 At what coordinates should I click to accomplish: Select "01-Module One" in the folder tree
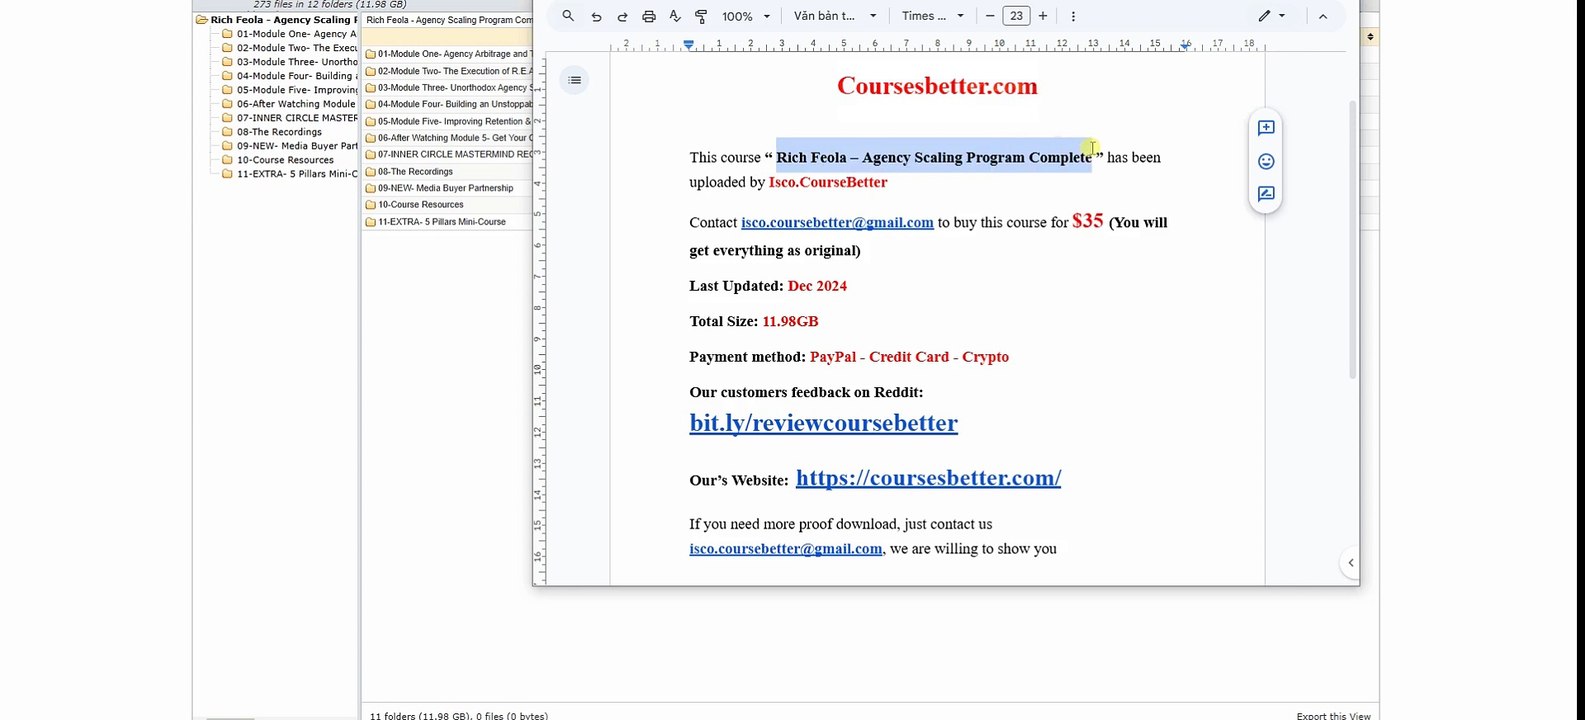(x=291, y=34)
